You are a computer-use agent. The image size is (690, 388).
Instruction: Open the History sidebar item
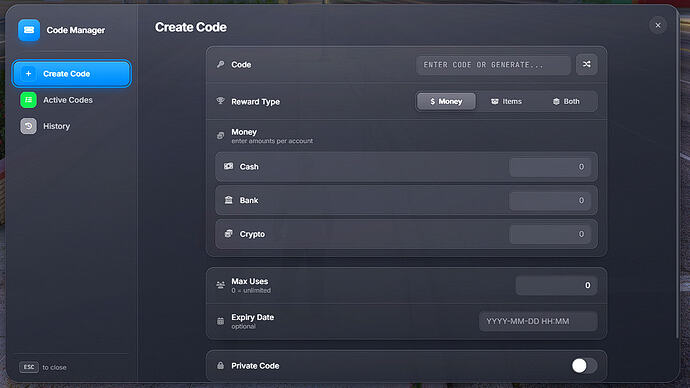(x=71, y=126)
